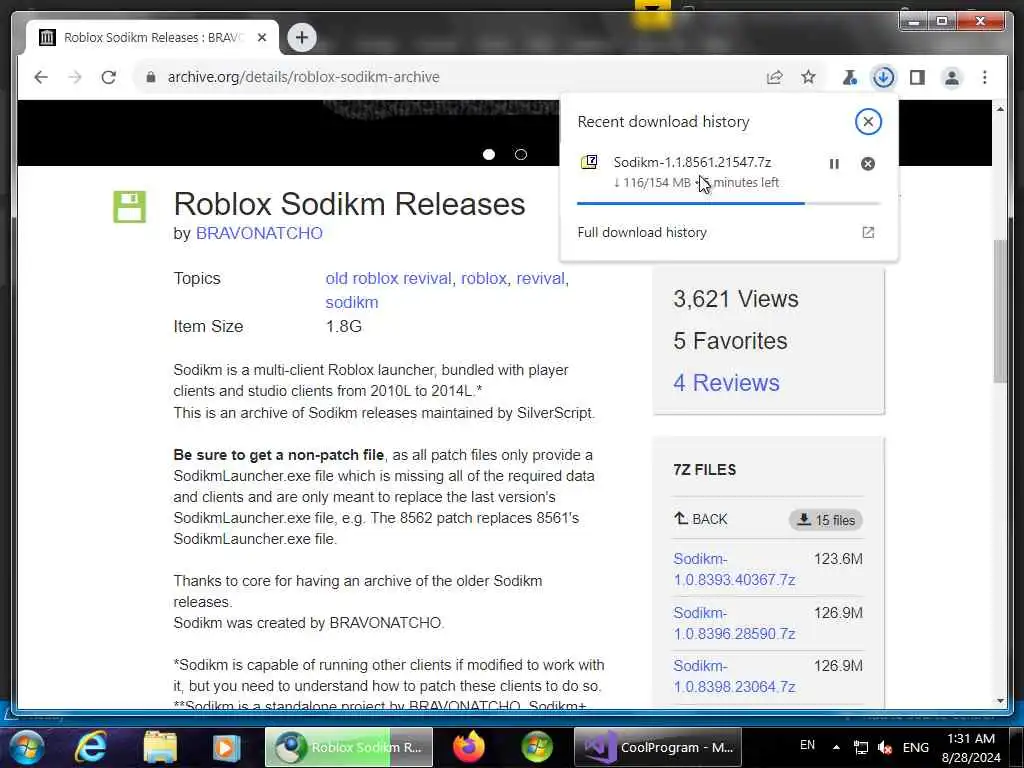Open the BRAVONATCHO author link
The width and height of the screenshot is (1024, 768).
click(259, 233)
